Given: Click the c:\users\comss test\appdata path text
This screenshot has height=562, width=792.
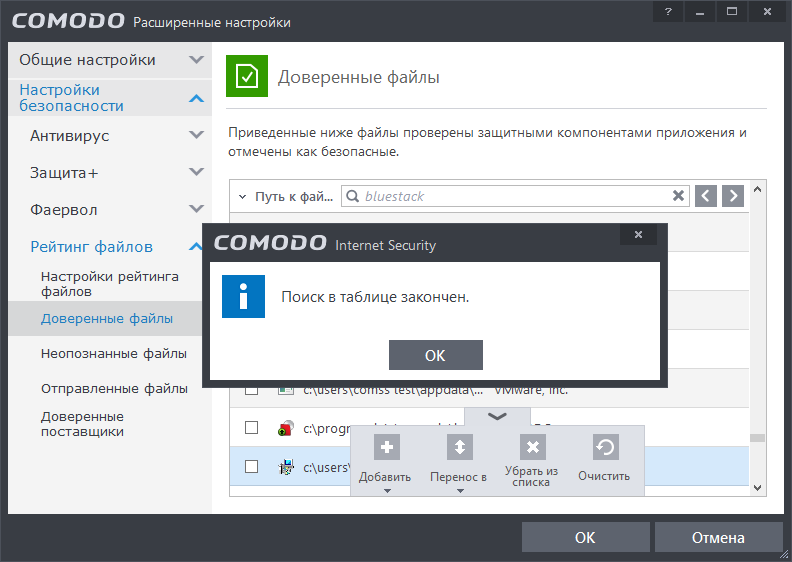Looking at the screenshot, I should [393, 391].
